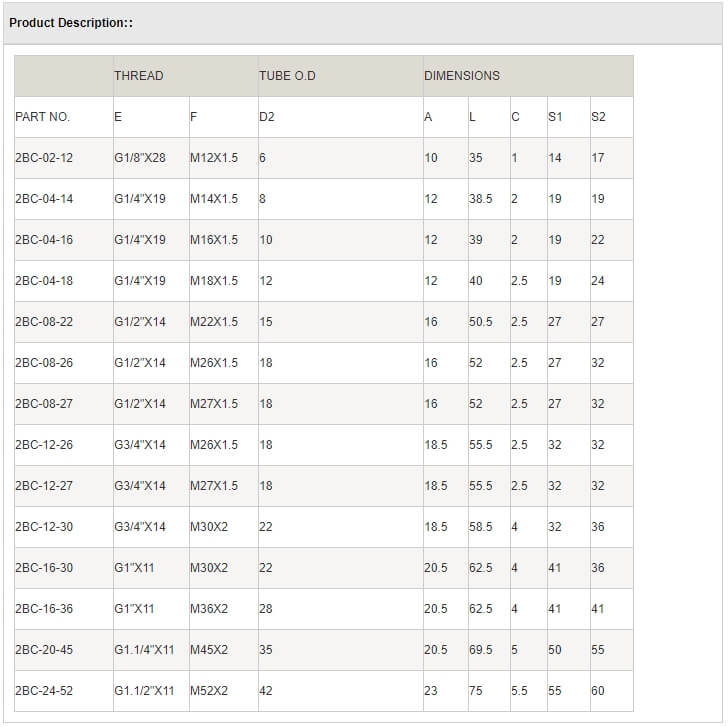The height and width of the screenshot is (727, 728).
Task: Select the THREAD column group header
Action: pyautogui.click(x=138, y=76)
